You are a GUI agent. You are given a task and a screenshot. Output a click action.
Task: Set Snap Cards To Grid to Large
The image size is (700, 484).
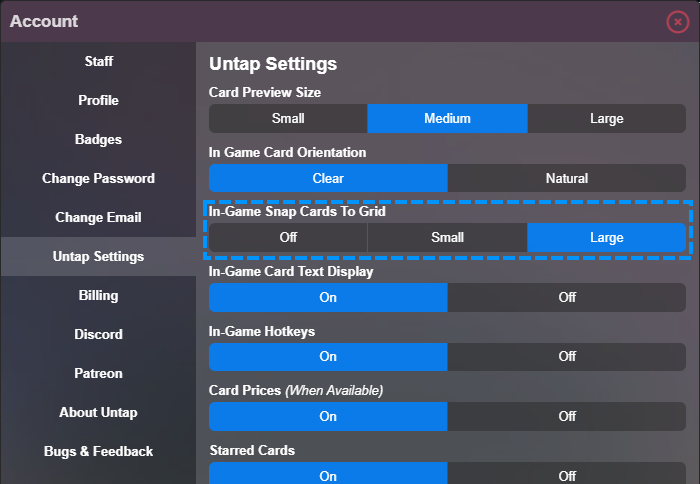607,238
